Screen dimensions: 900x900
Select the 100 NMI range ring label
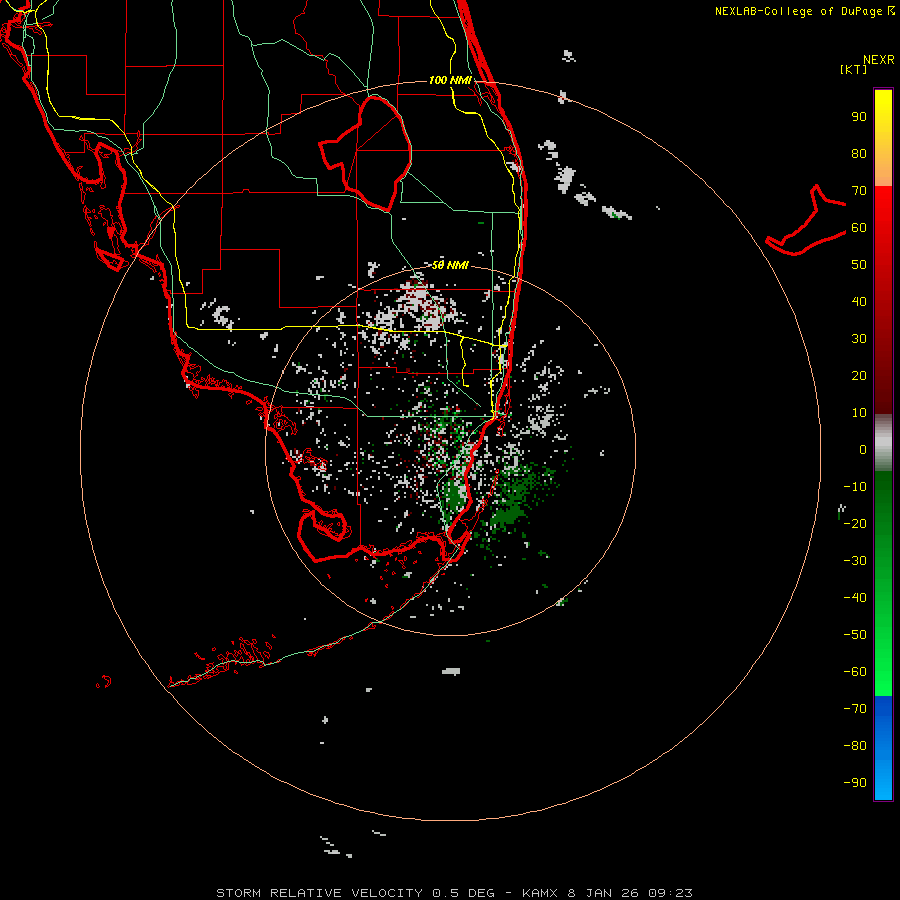(x=450, y=80)
